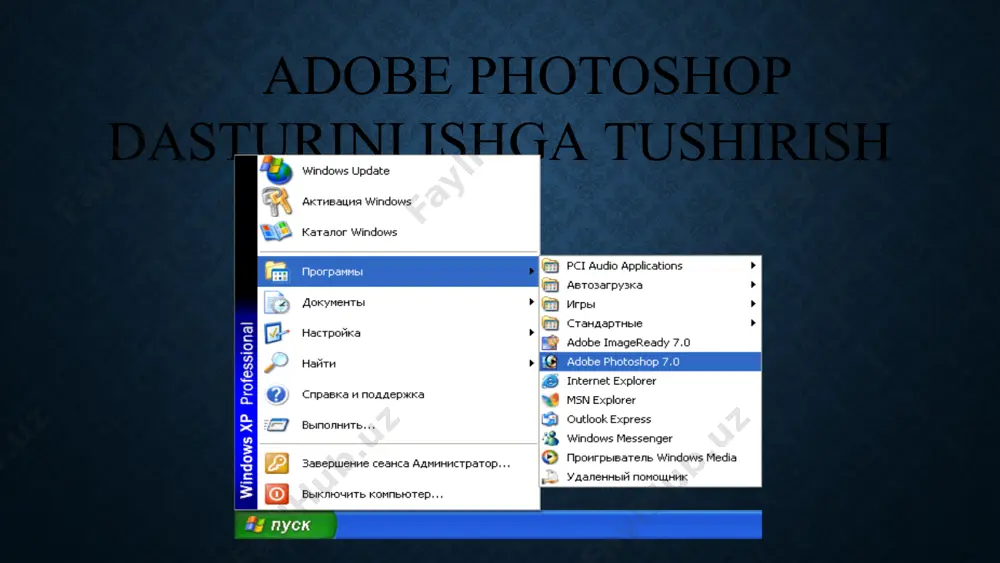This screenshot has width=1000, height=563.
Task: Click the Завершение сеанса key icon
Action: click(x=276, y=463)
